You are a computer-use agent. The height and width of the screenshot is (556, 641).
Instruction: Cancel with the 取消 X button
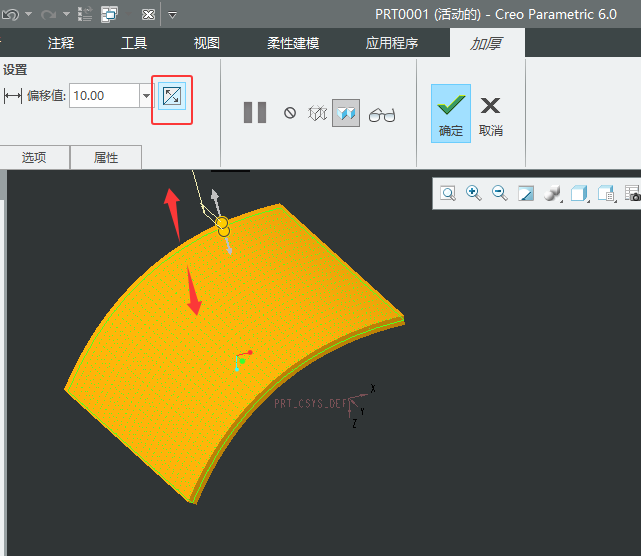pos(491,116)
